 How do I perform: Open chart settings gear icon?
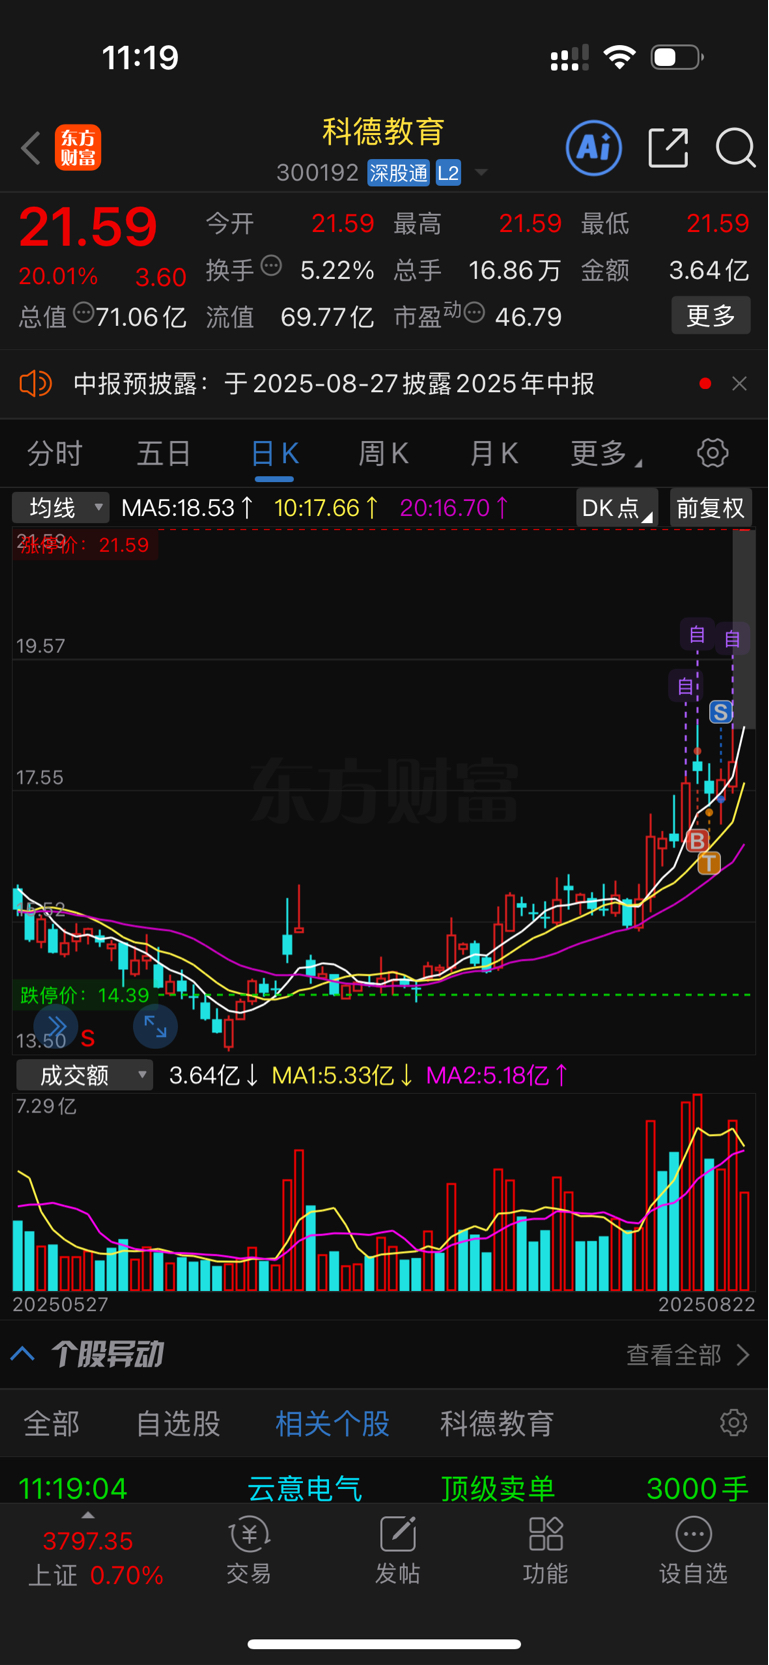pos(713,453)
